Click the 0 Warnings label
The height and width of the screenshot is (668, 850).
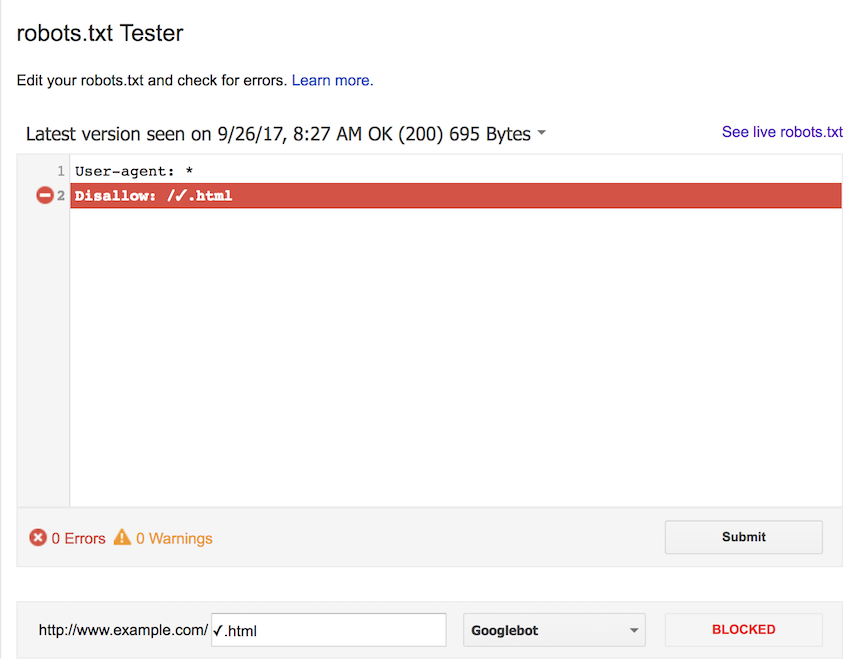(174, 538)
